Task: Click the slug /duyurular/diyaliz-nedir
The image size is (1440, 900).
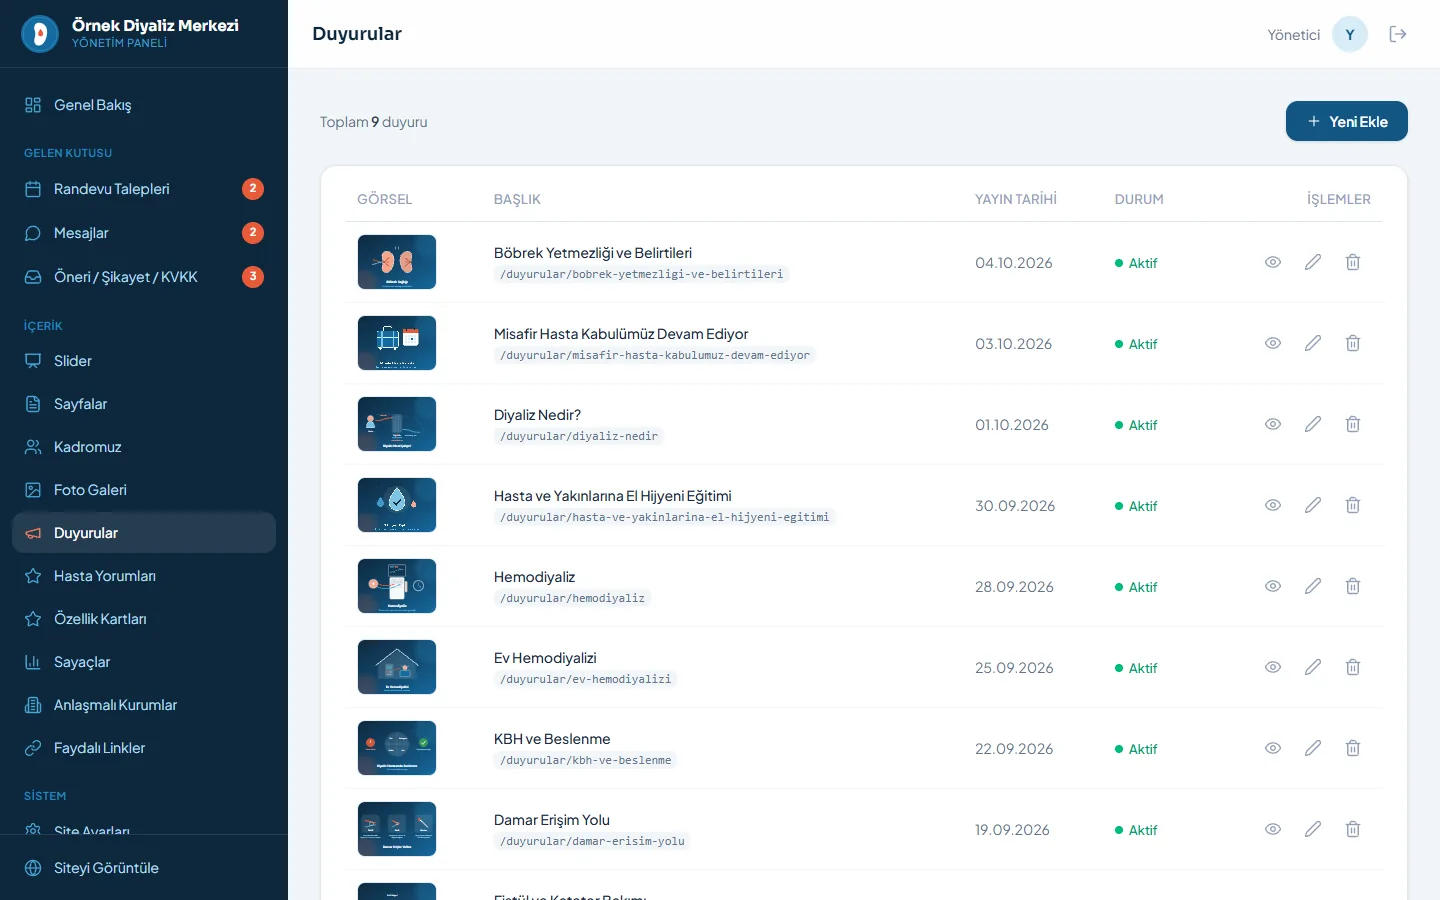Action: [x=579, y=436]
